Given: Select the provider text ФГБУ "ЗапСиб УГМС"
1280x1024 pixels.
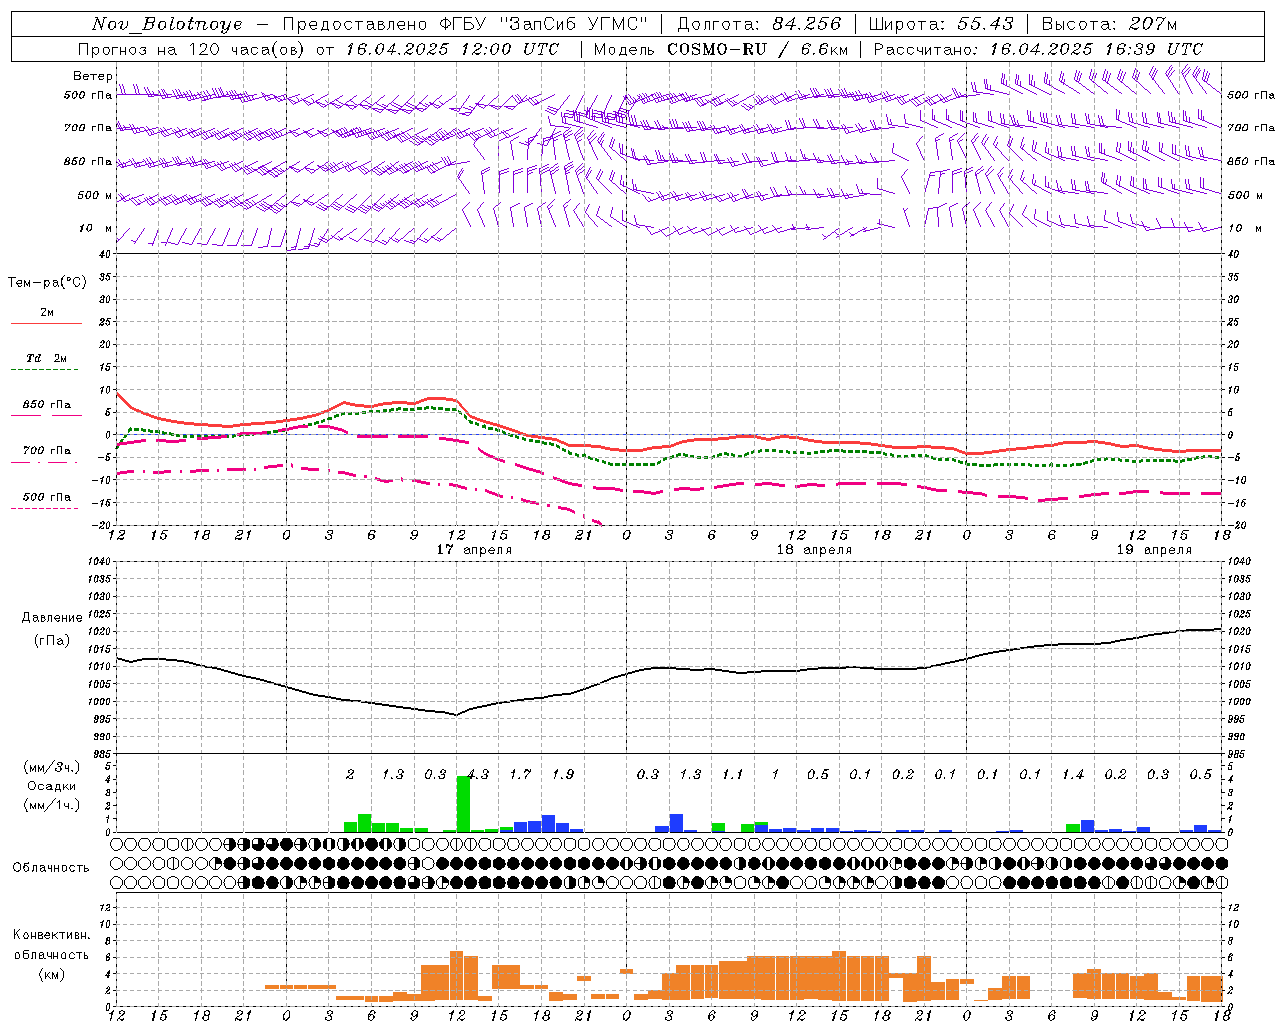Looking at the screenshot, I should pos(544,24).
